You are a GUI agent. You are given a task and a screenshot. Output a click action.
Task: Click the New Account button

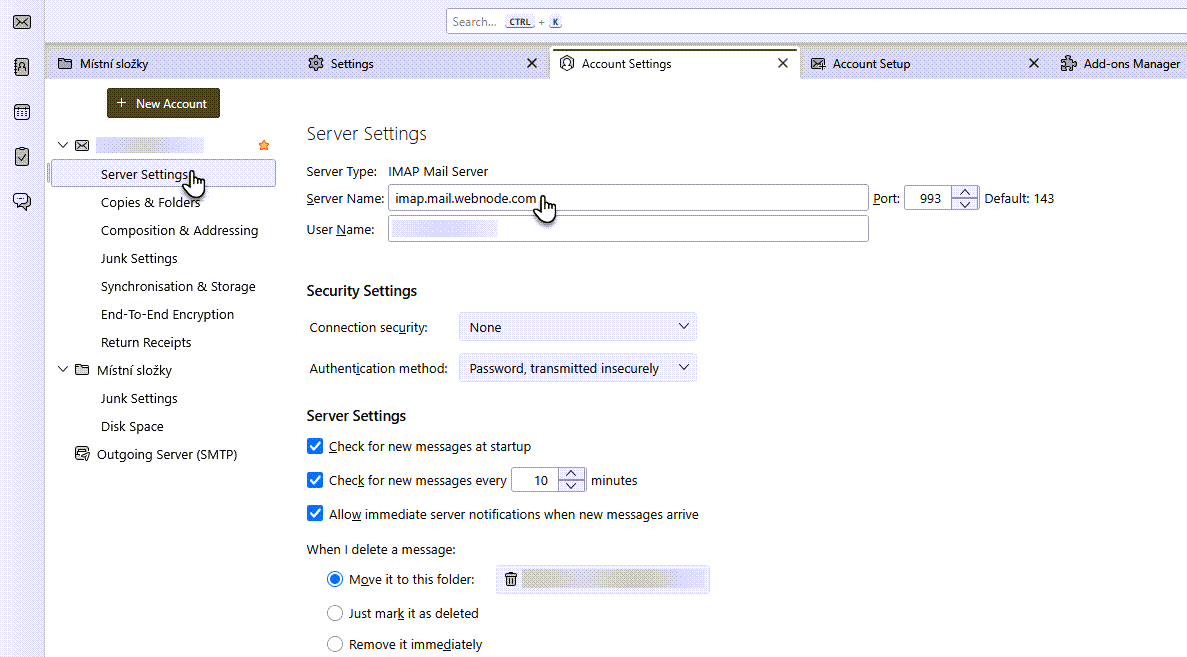click(x=163, y=103)
